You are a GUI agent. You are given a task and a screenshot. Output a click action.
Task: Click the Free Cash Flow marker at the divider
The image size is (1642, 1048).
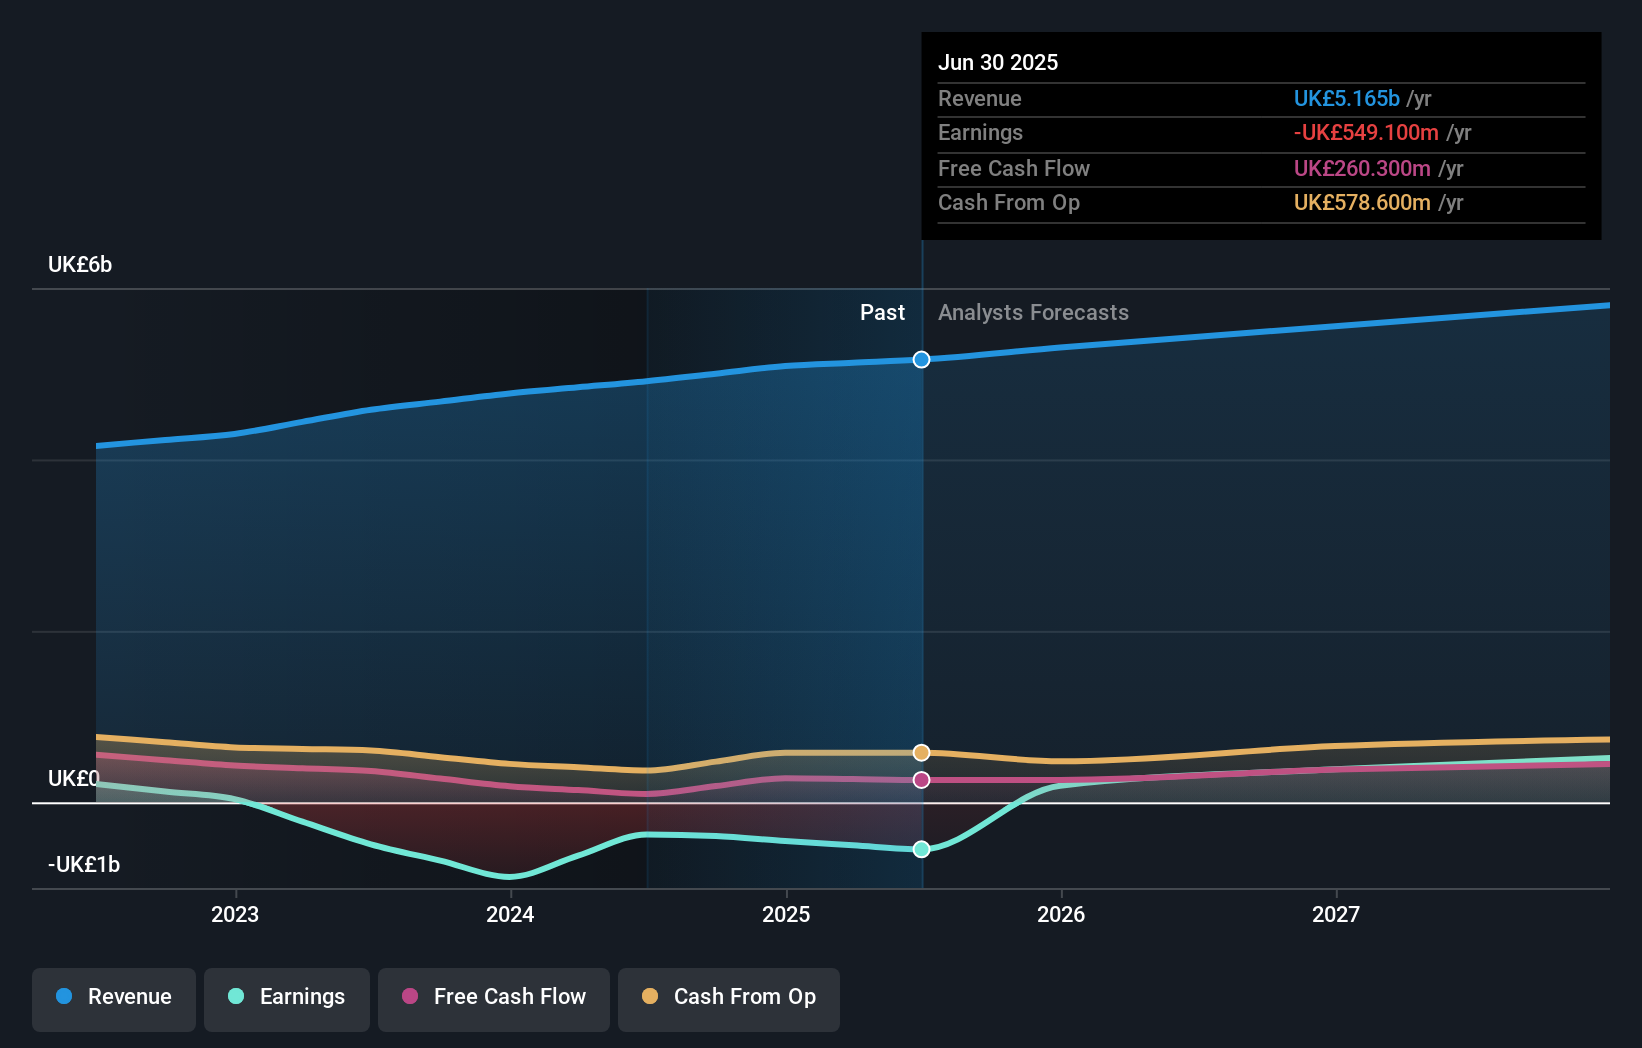tap(921, 780)
